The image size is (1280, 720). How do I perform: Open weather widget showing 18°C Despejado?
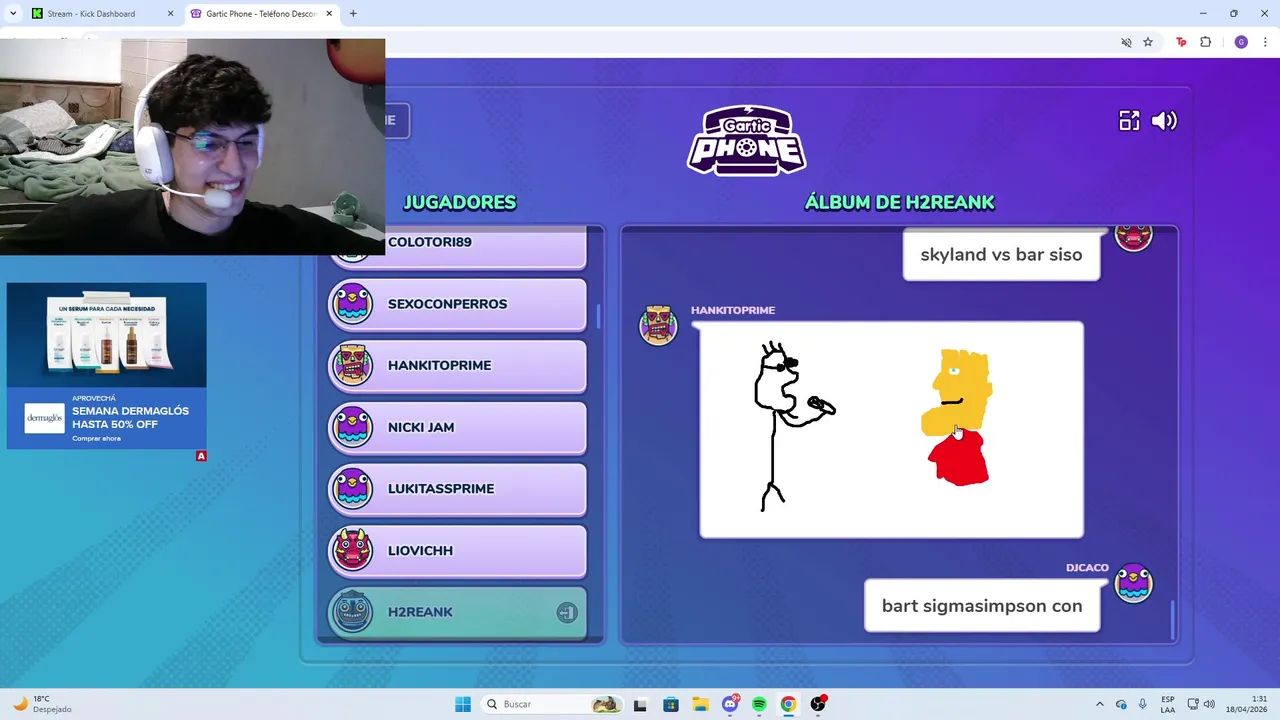(x=42, y=704)
